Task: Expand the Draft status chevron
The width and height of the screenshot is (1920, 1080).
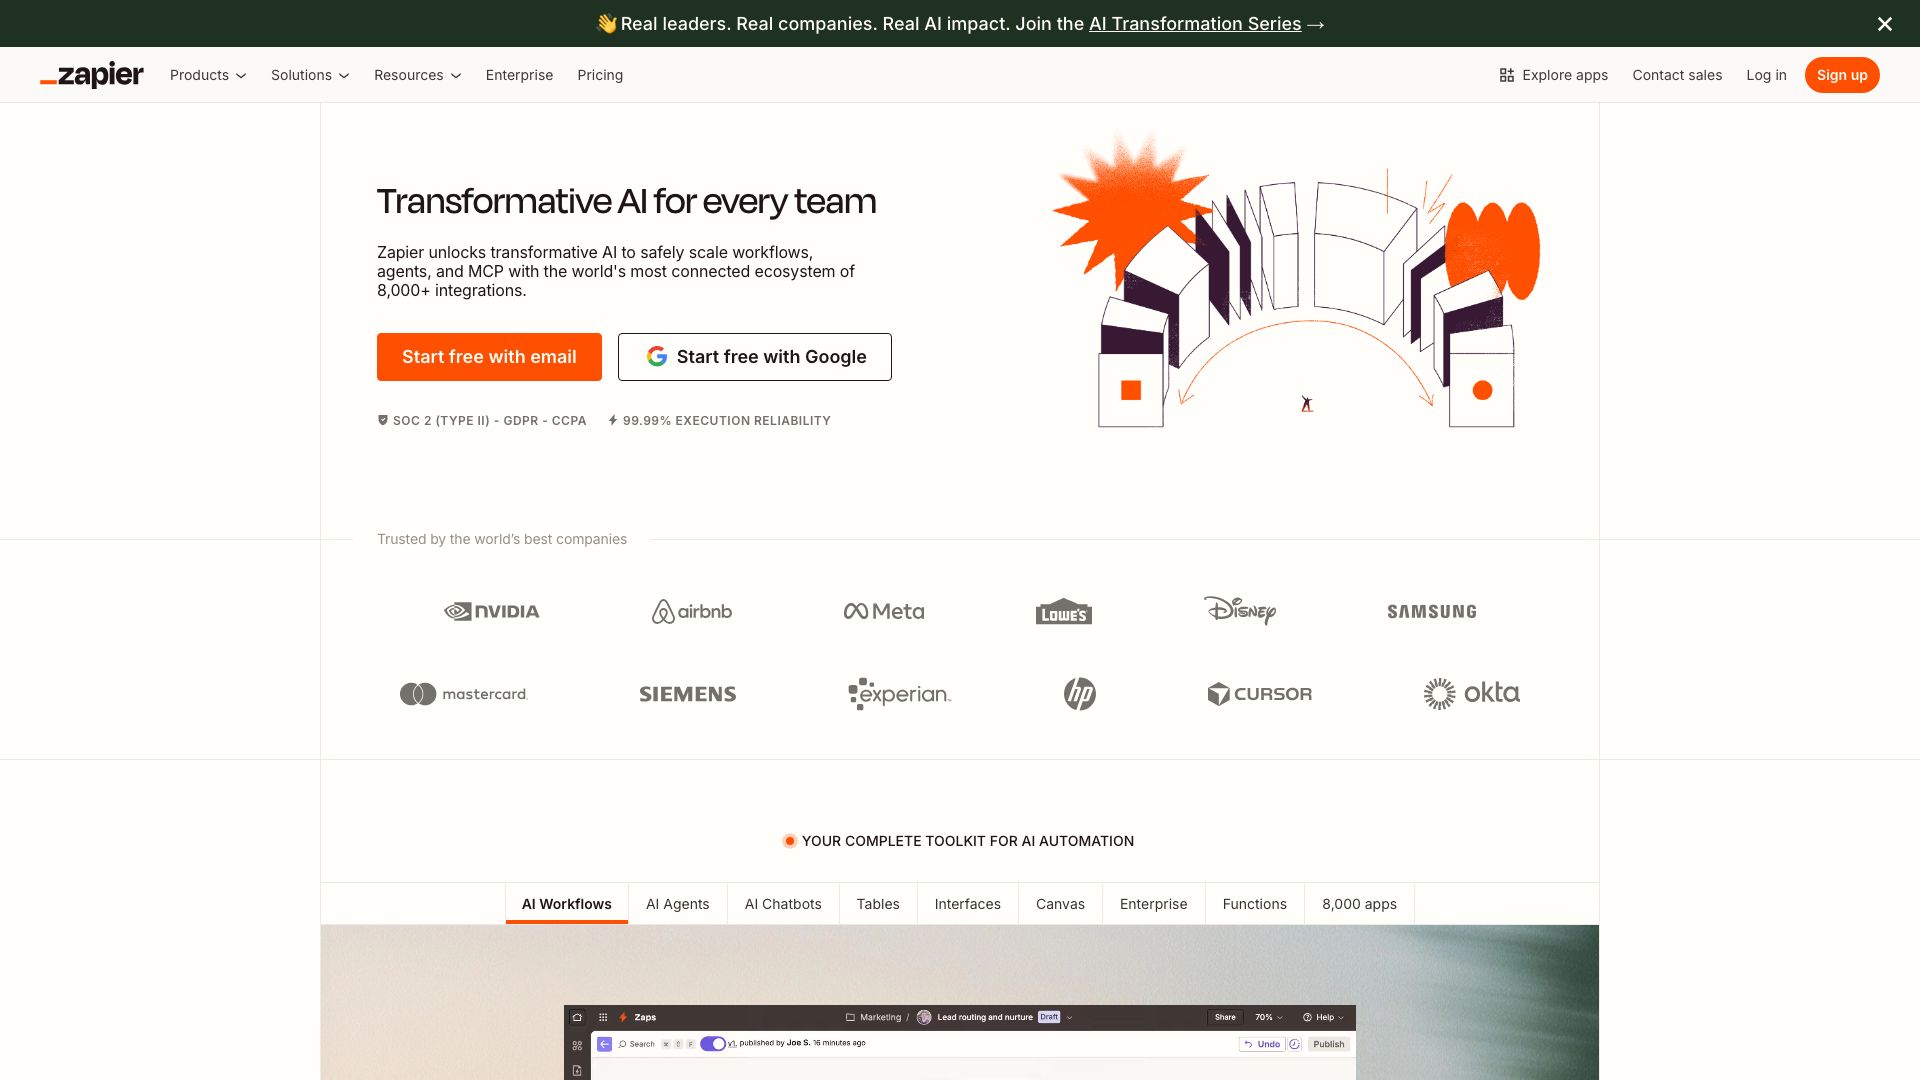Action: pyautogui.click(x=1069, y=1017)
